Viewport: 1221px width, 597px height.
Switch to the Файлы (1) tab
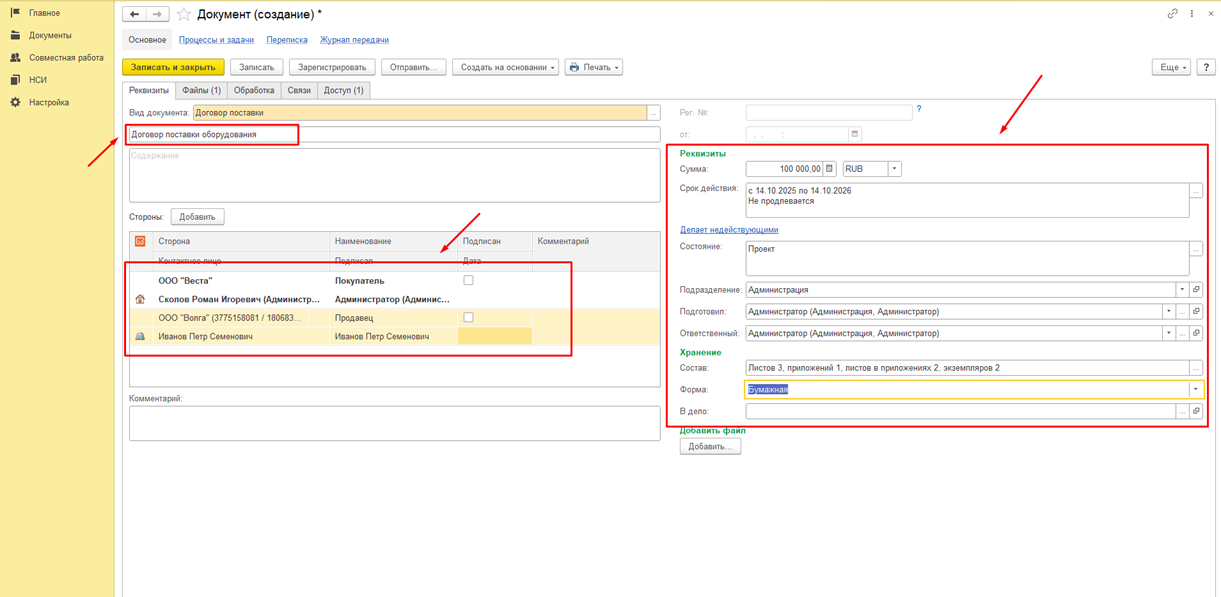coord(201,90)
